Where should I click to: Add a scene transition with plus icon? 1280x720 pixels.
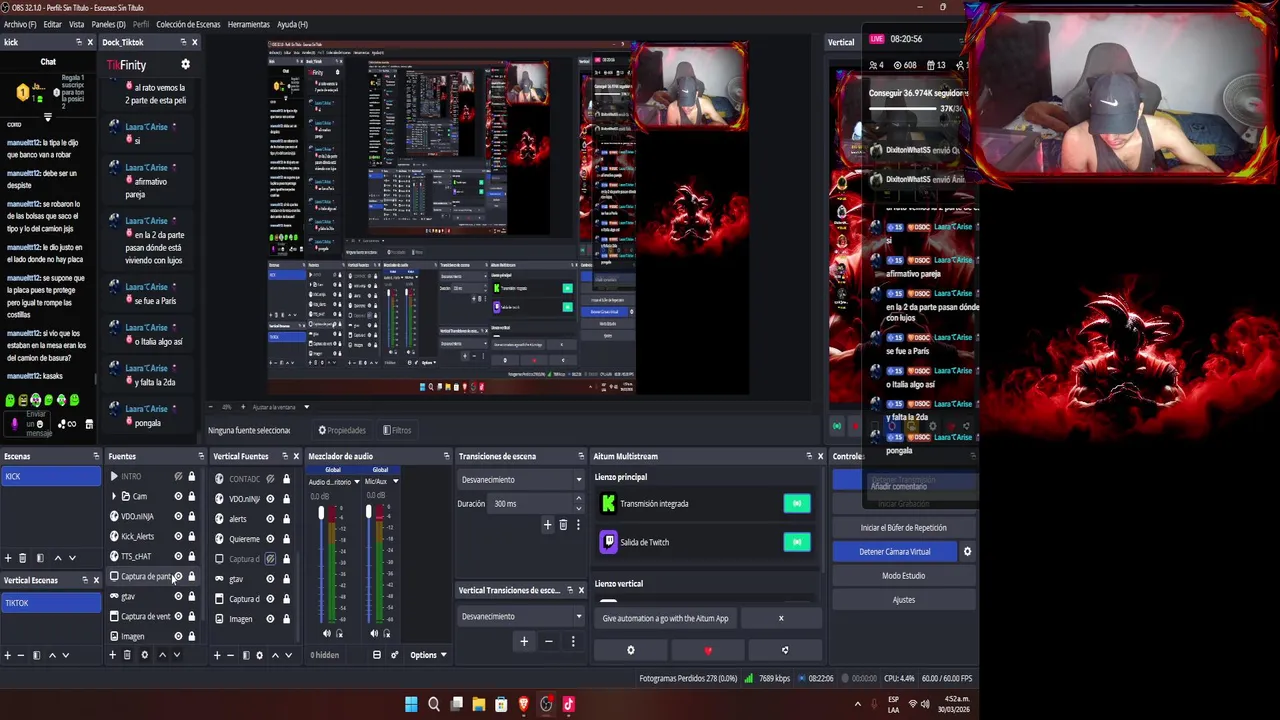[547, 525]
